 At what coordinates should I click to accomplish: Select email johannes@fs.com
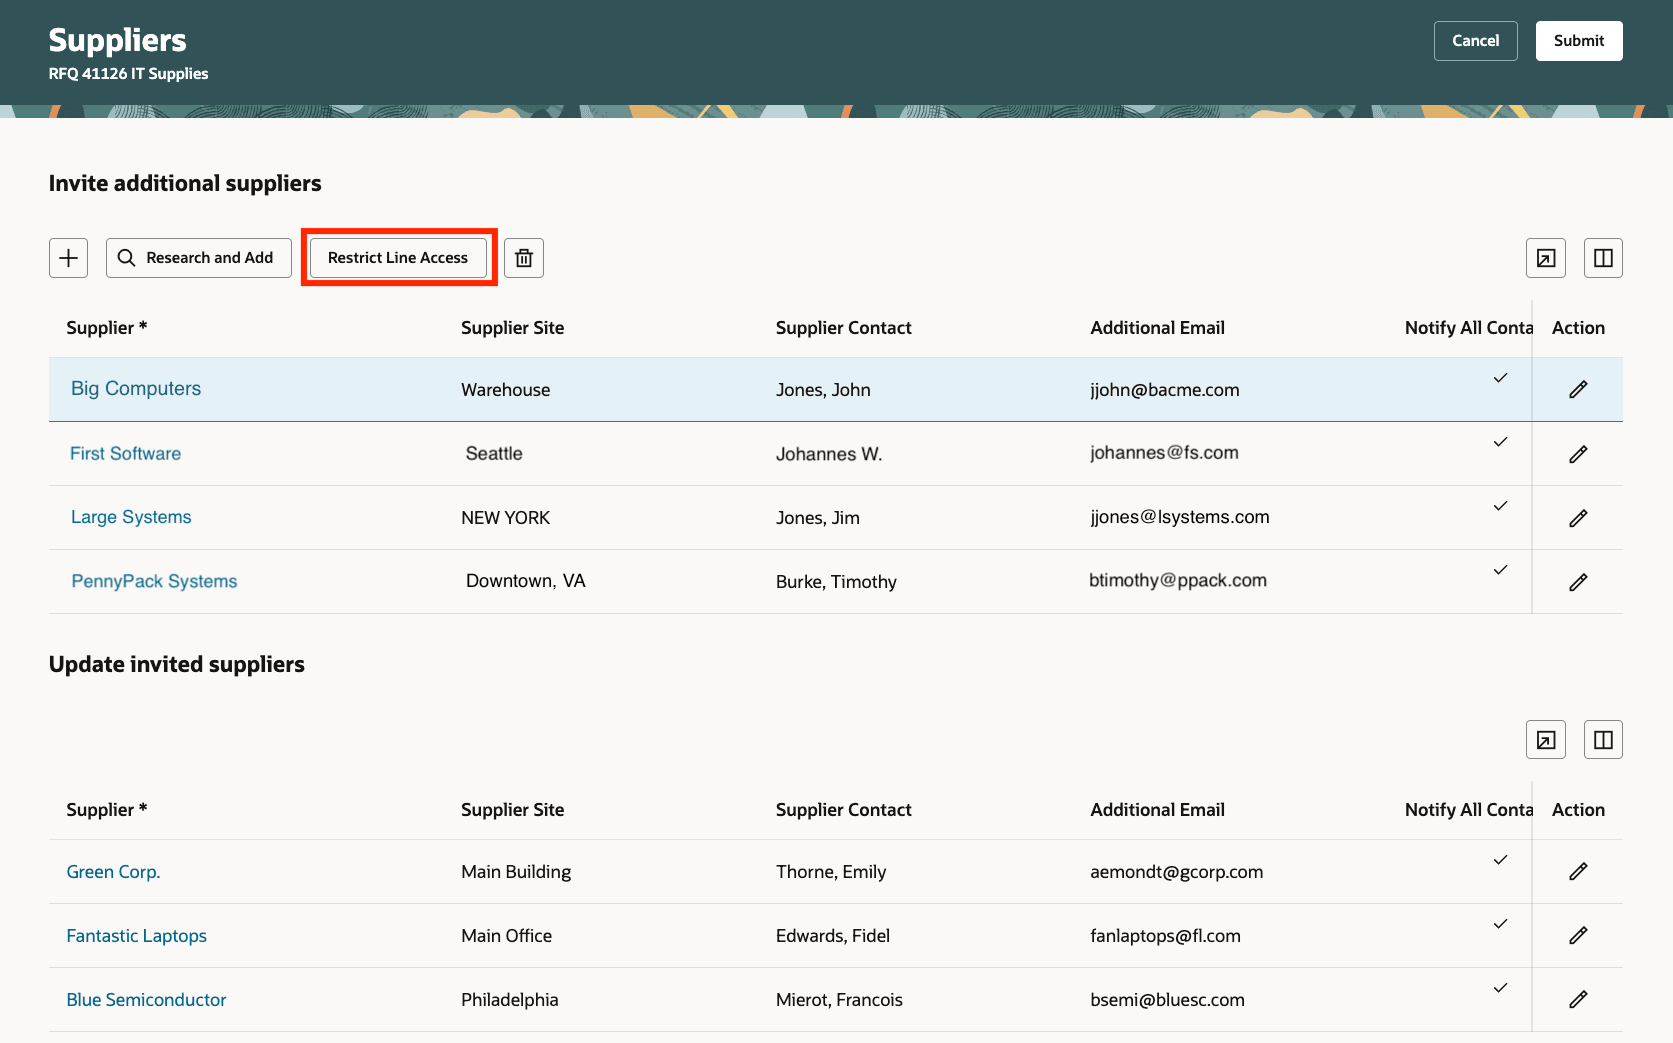point(1164,453)
